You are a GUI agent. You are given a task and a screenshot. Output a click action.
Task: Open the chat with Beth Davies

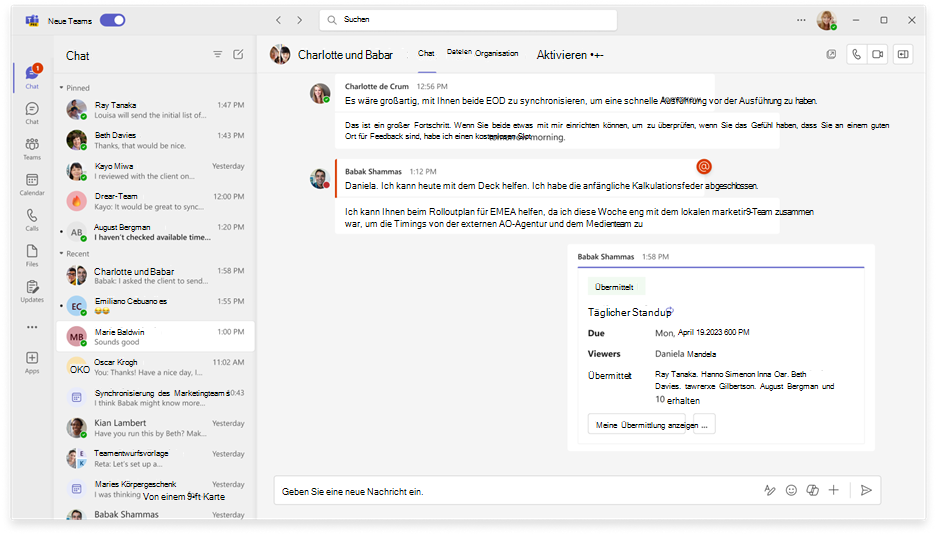point(155,140)
